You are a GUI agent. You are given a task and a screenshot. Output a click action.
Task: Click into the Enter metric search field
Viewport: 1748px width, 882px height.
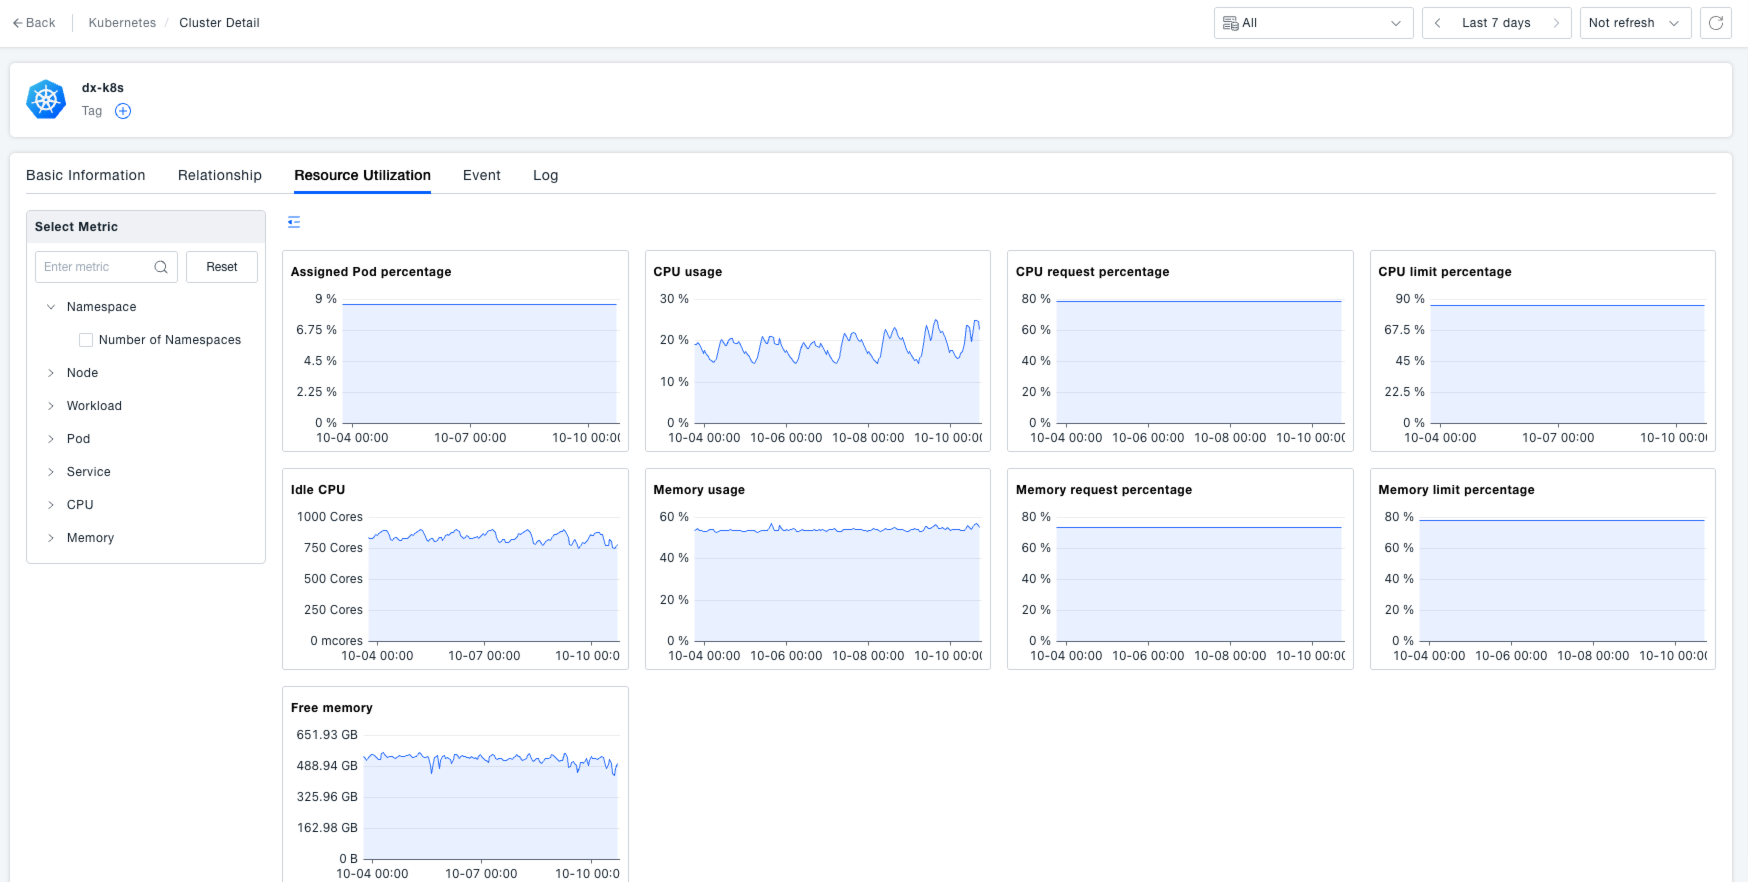[x=95, y=267]
